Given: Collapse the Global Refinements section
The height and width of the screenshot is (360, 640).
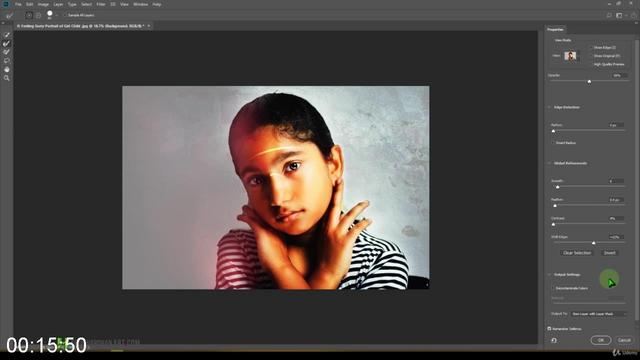Looking at the screenshot, I should pos(549,163).
